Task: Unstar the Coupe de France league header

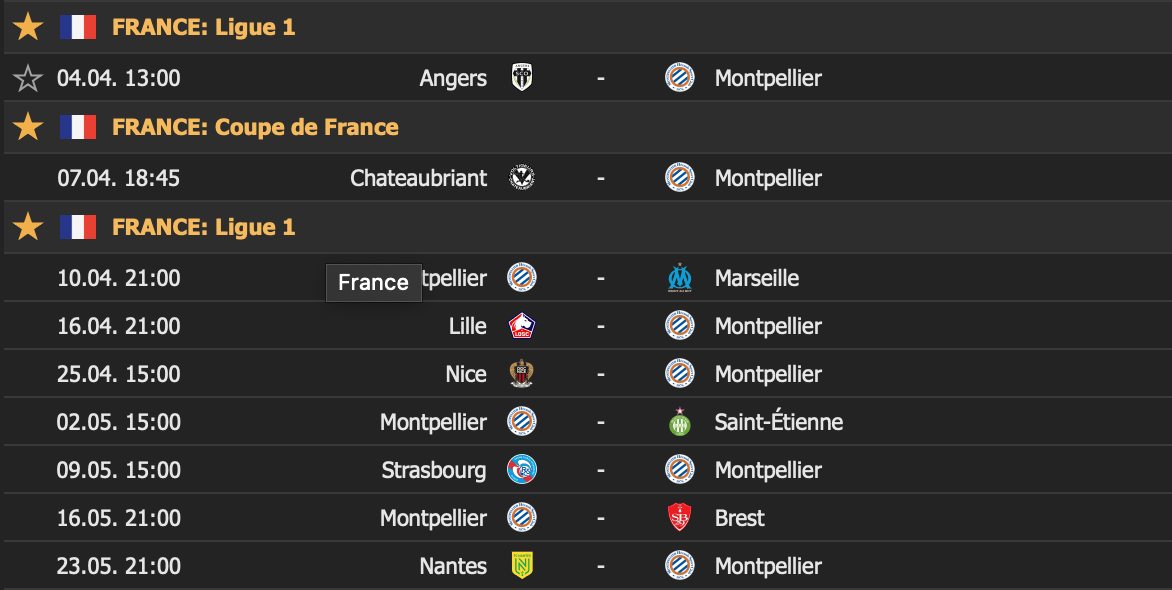Action: (x=28, y=127)
